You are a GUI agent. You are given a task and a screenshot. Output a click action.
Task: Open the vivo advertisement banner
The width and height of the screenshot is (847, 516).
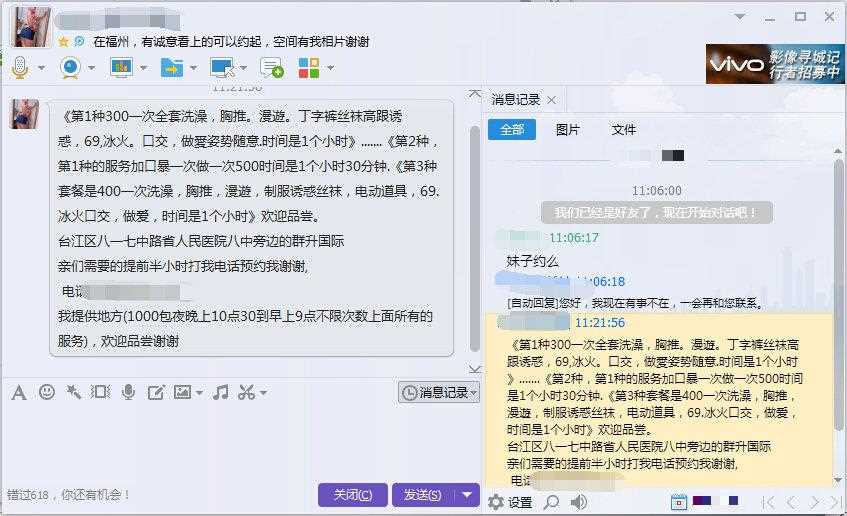pos(775,64)
